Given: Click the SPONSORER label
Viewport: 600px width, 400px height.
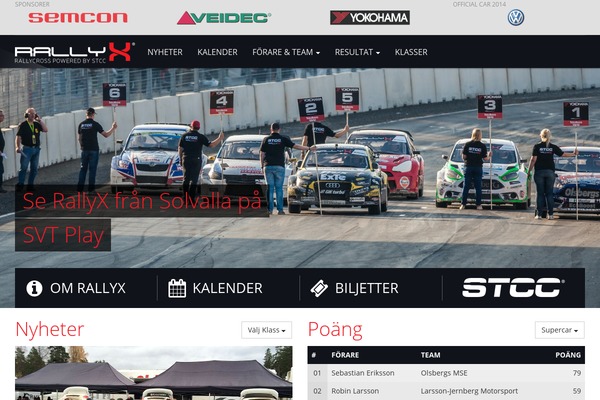Looking at the screenshot, I should coord(32,4).
